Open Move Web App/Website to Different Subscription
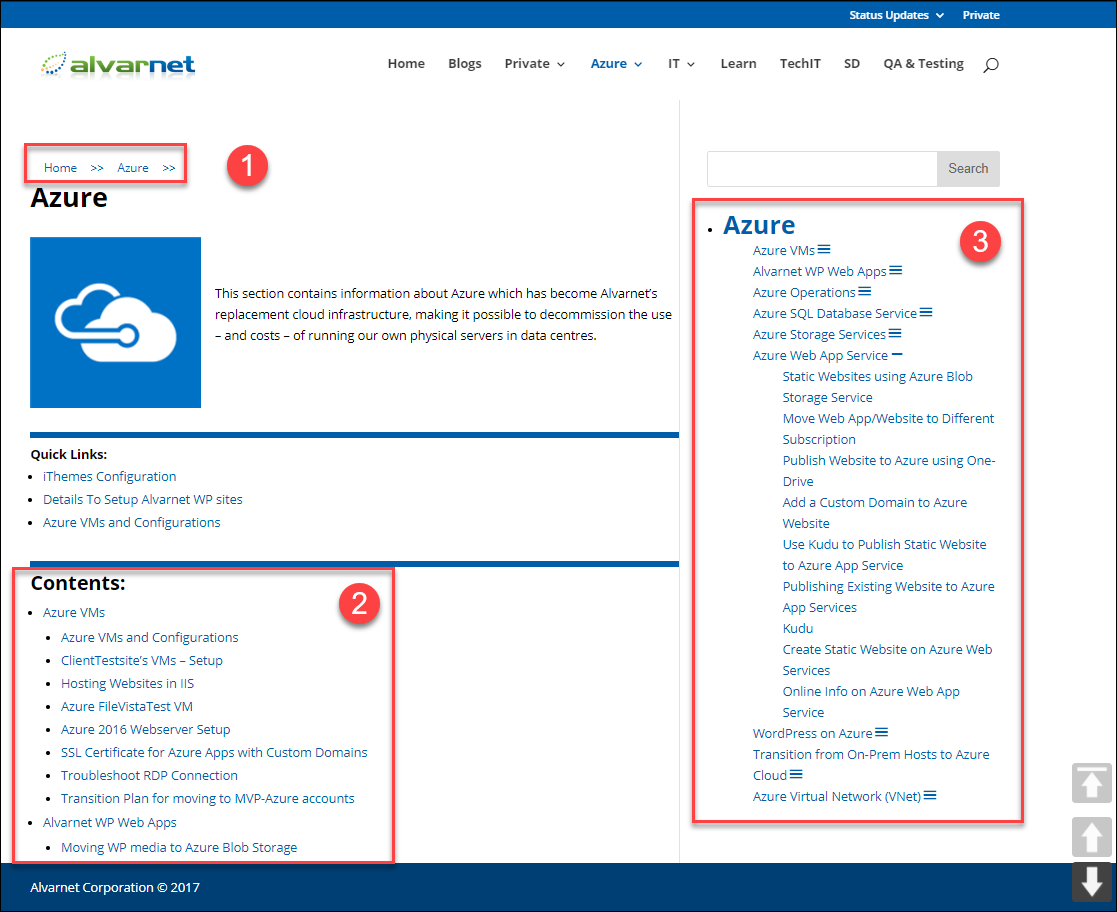 coord(888,429)
